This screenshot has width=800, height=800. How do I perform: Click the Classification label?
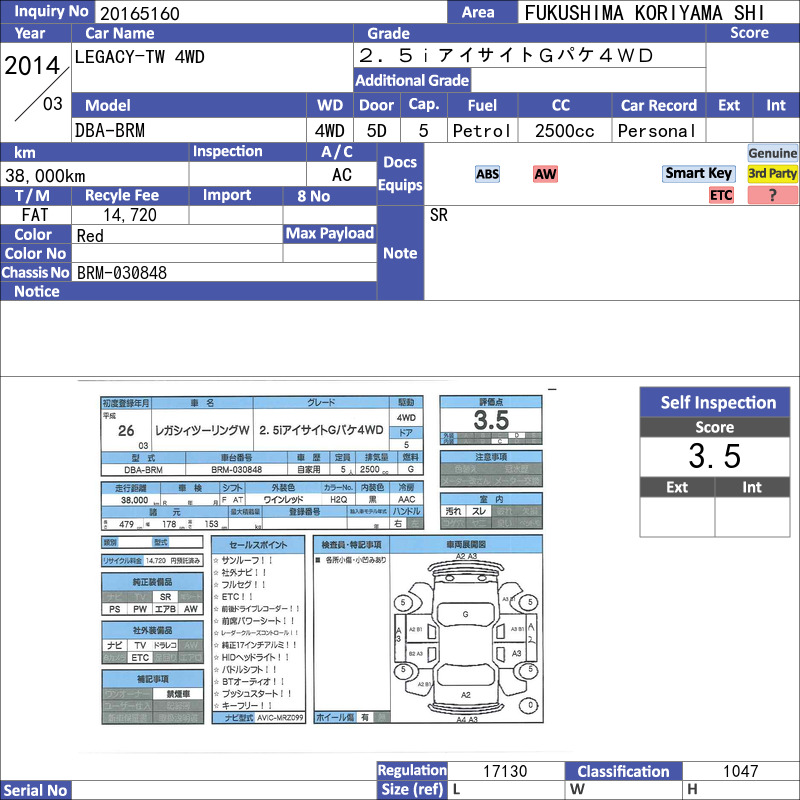623,771
